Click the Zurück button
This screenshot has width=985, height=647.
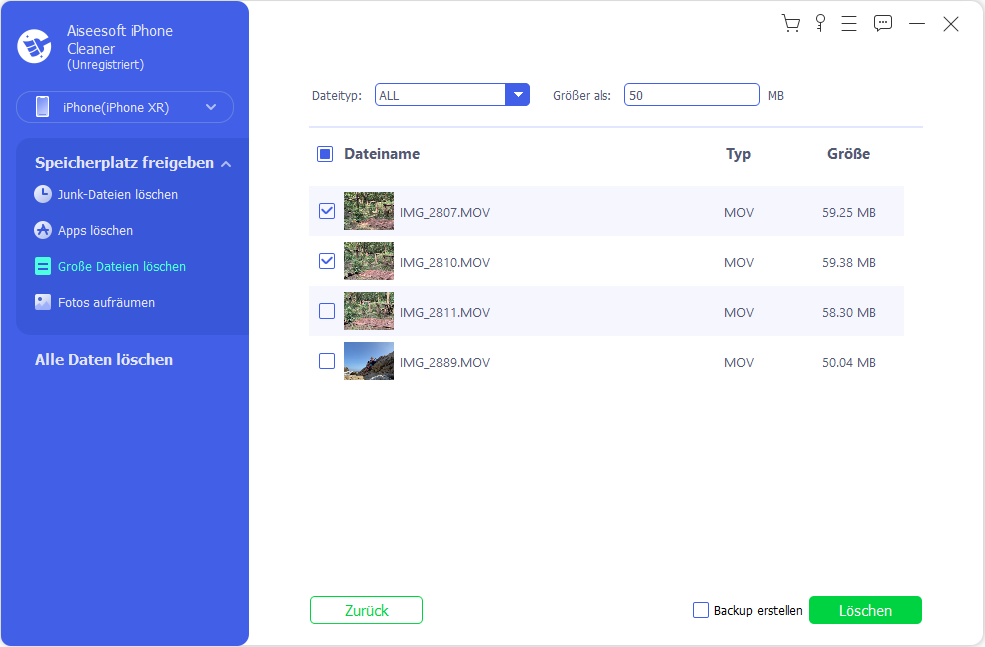pyautogui.click(x=366, y=610)
